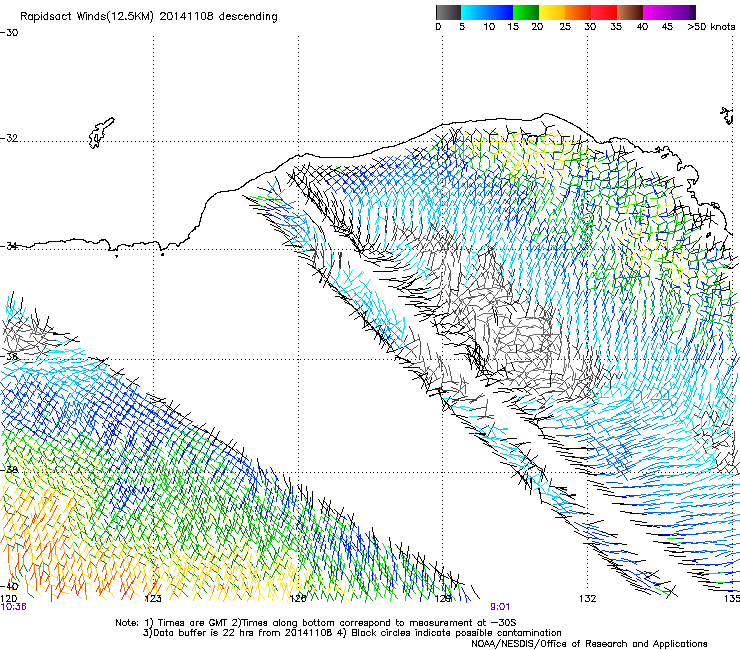Click the '-30' latitude label
This screenshot has width=740, height=650.
click(9, 33)
